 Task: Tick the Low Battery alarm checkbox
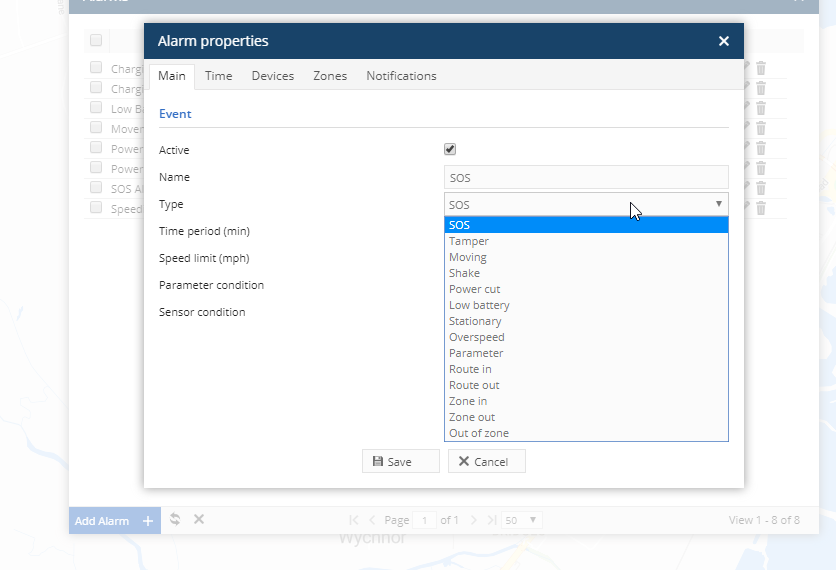[x=96, y=107]
